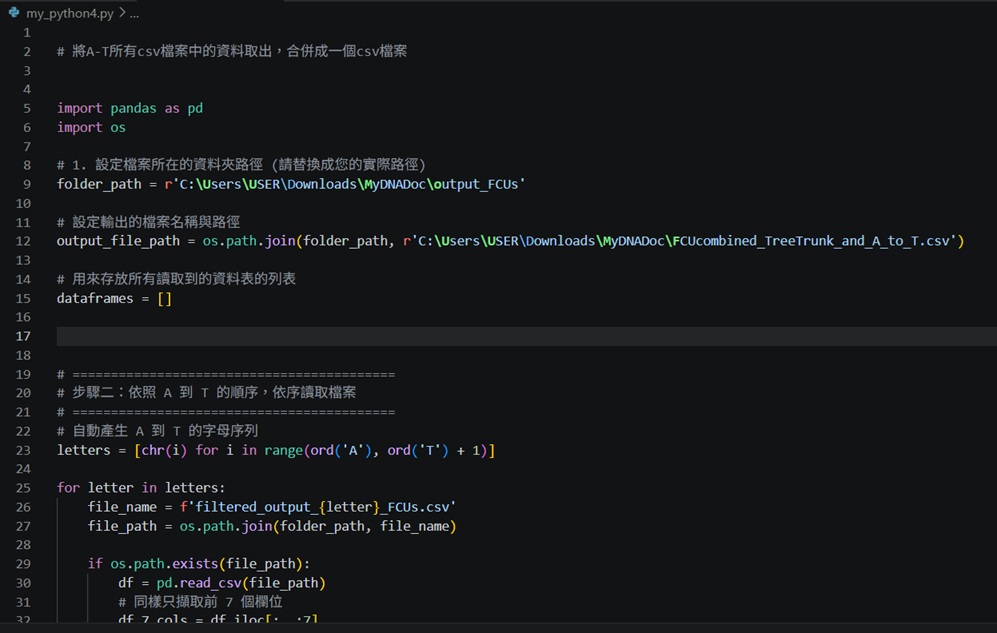Select line 17 via its line number

pos(24,336)
